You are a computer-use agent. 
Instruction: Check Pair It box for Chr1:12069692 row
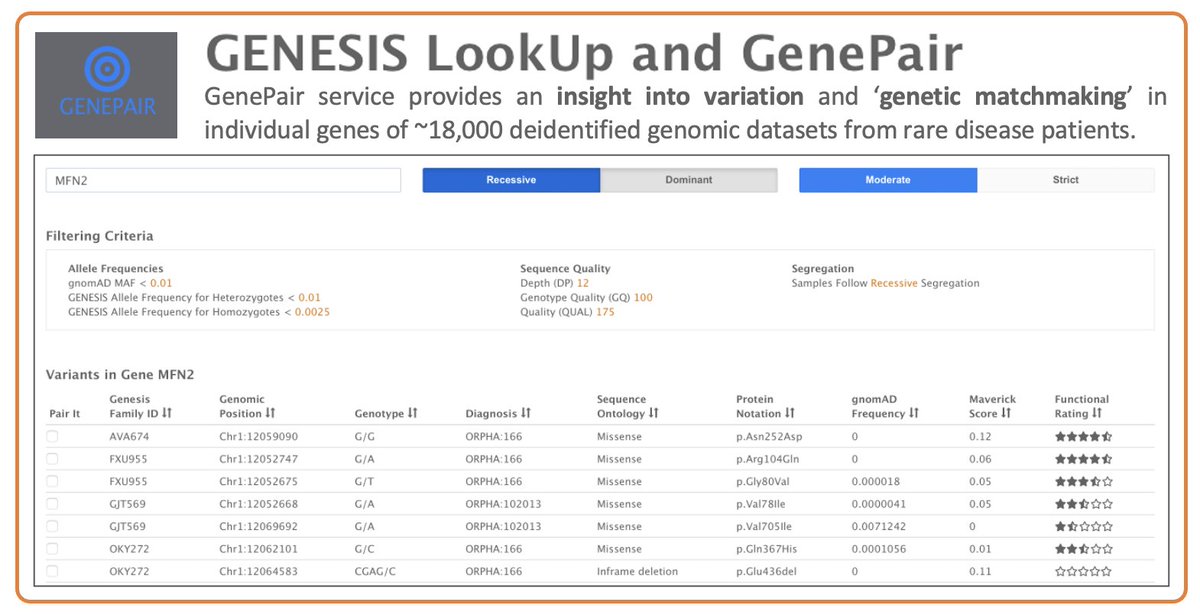[52, 526]
